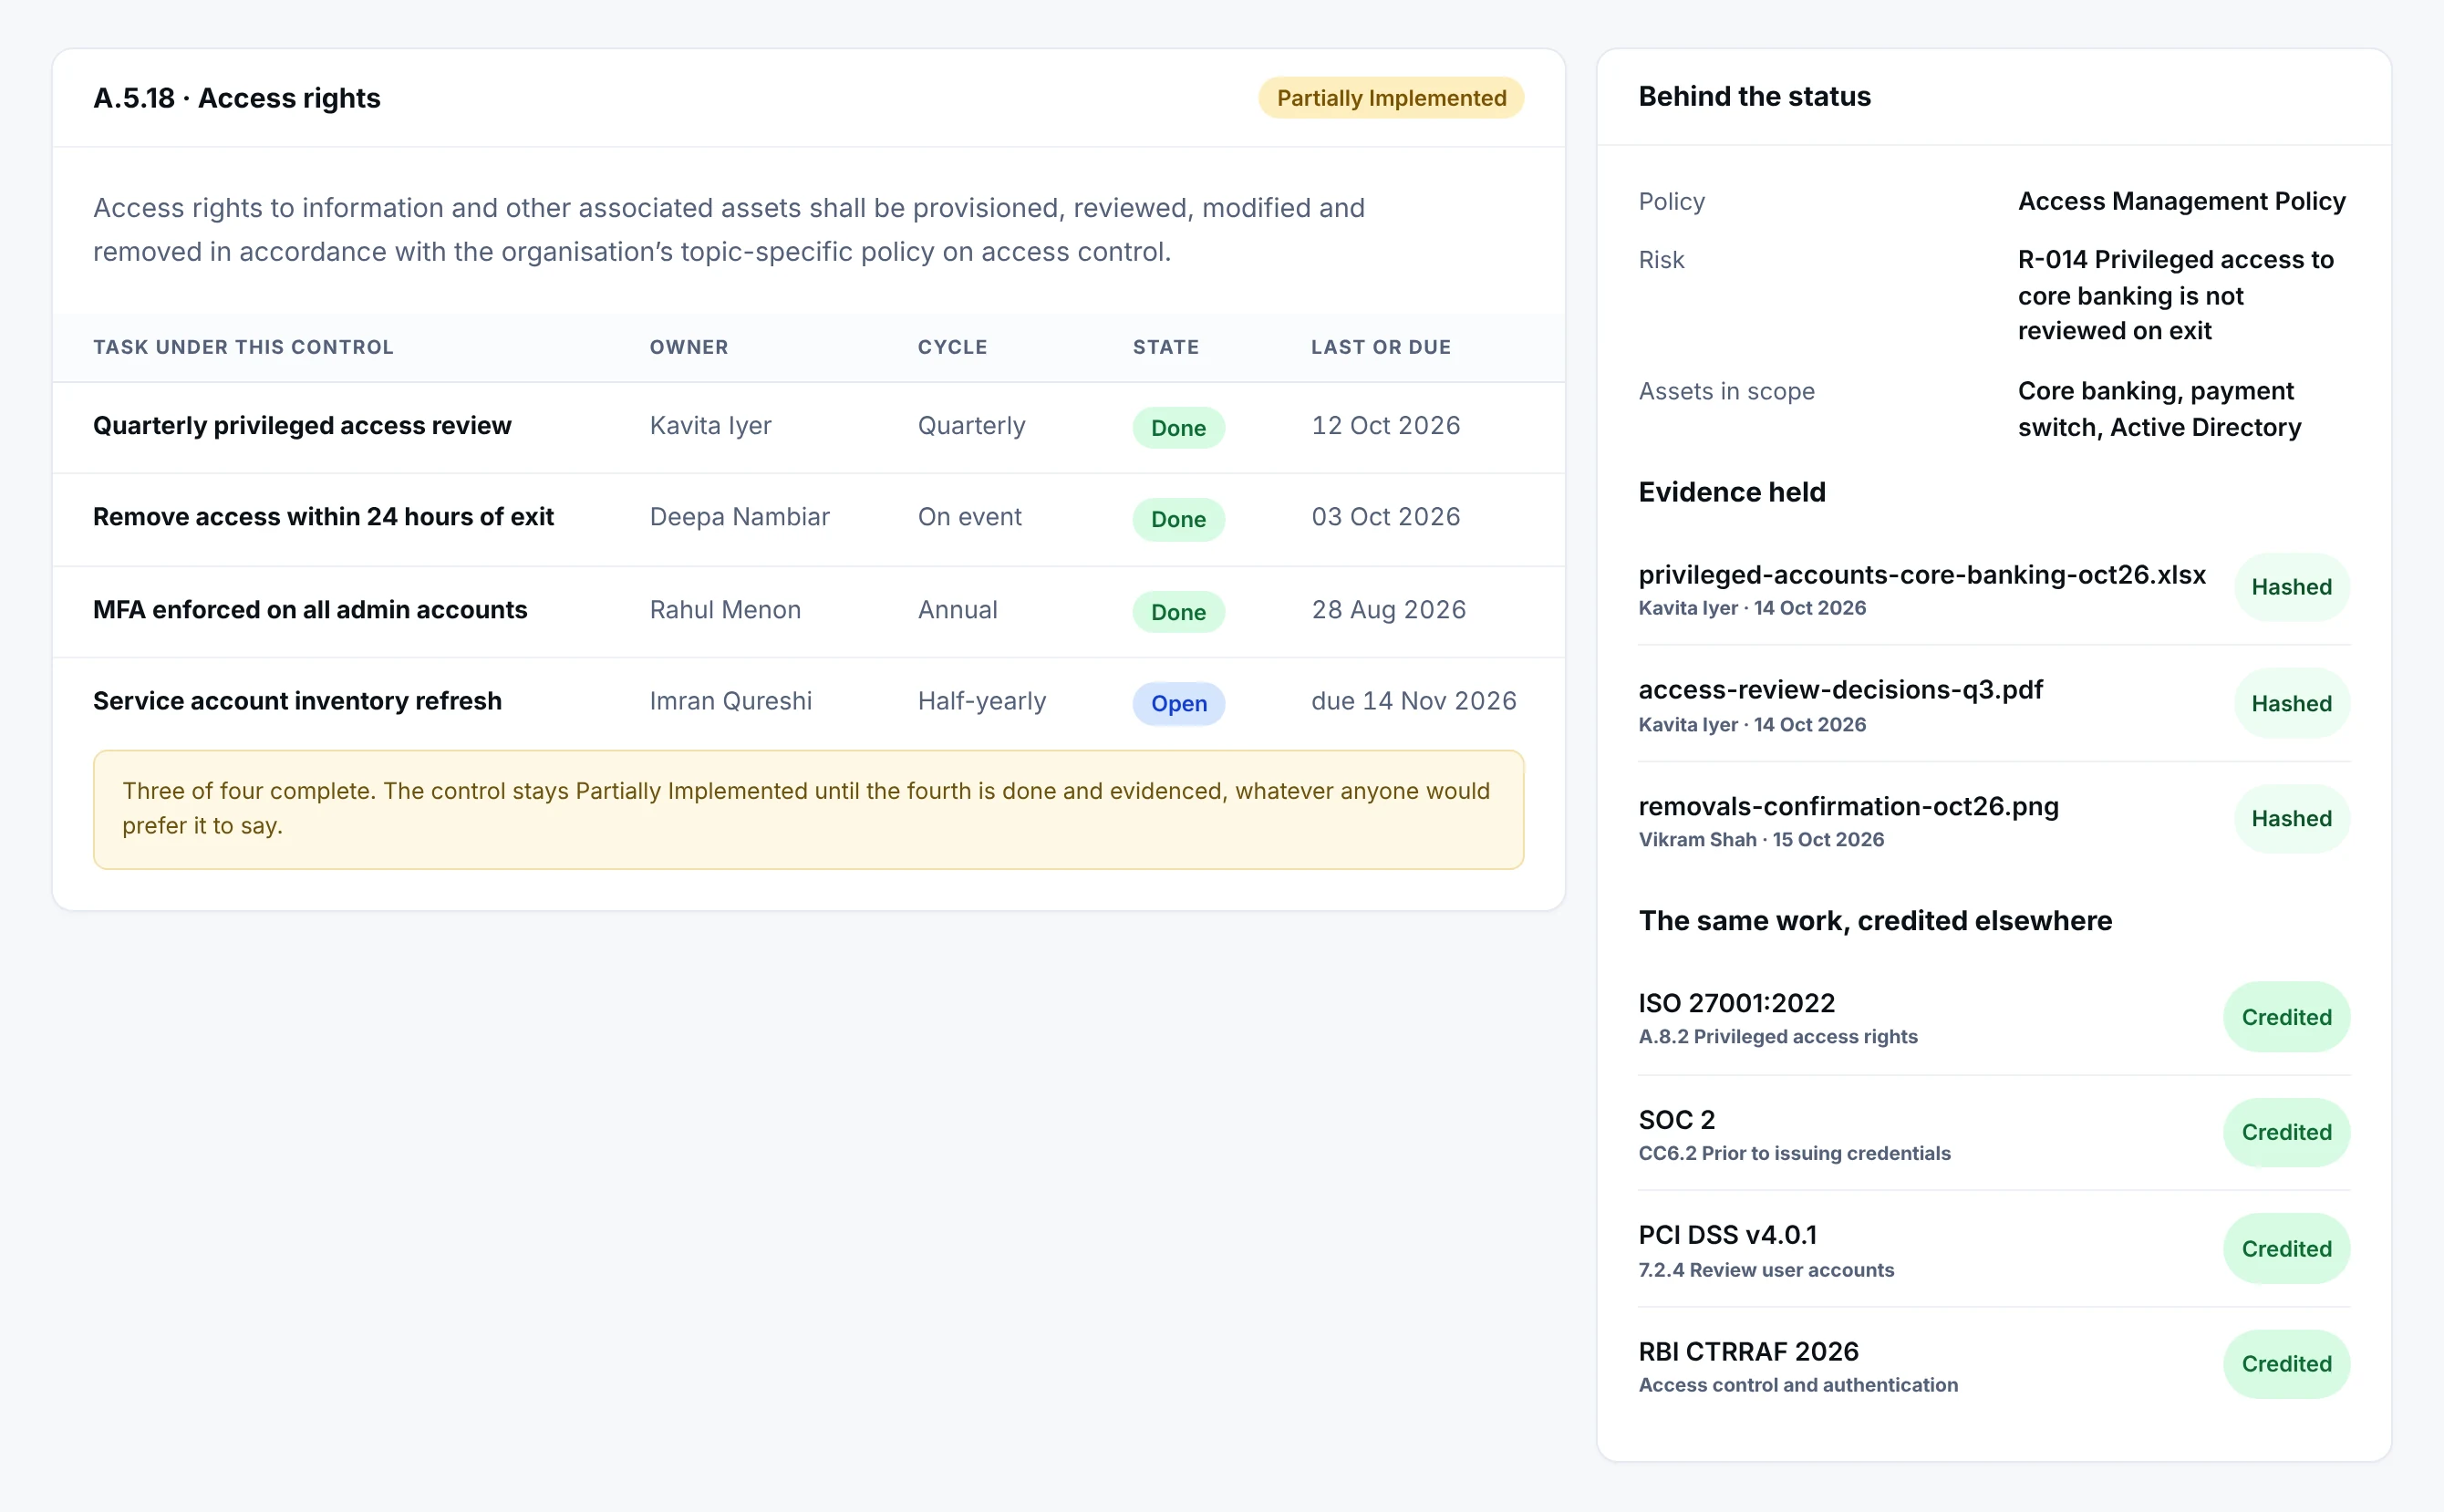Viewport: 2444px width, 1512px height.
Task: Select MFA enforced on all admin accounts
Action: (x=310, y=610)
